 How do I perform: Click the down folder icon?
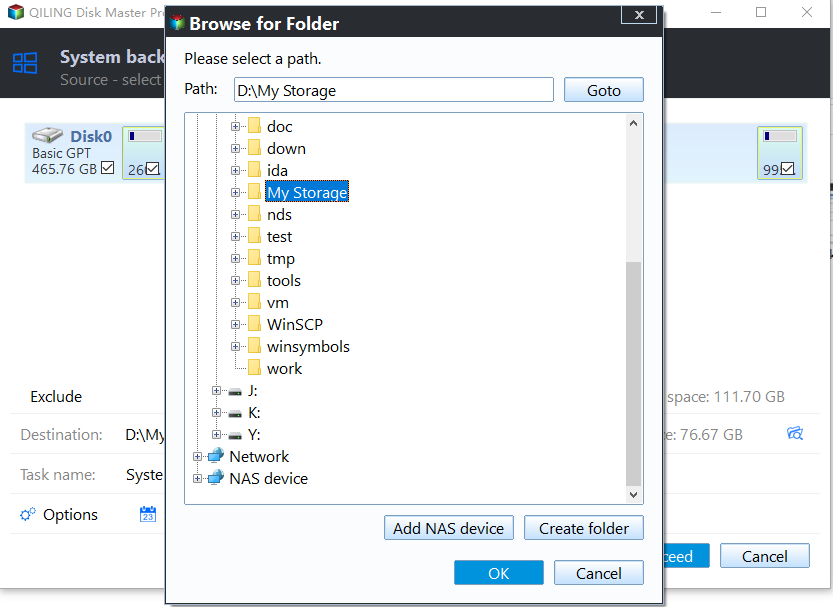pos(254,148)
